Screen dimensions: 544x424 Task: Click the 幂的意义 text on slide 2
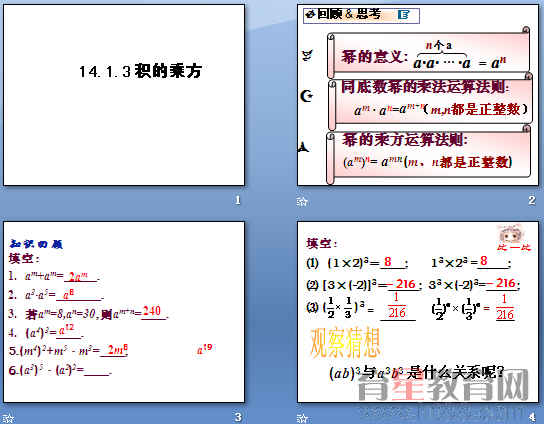pyautogui.click(x=374, y=57)
